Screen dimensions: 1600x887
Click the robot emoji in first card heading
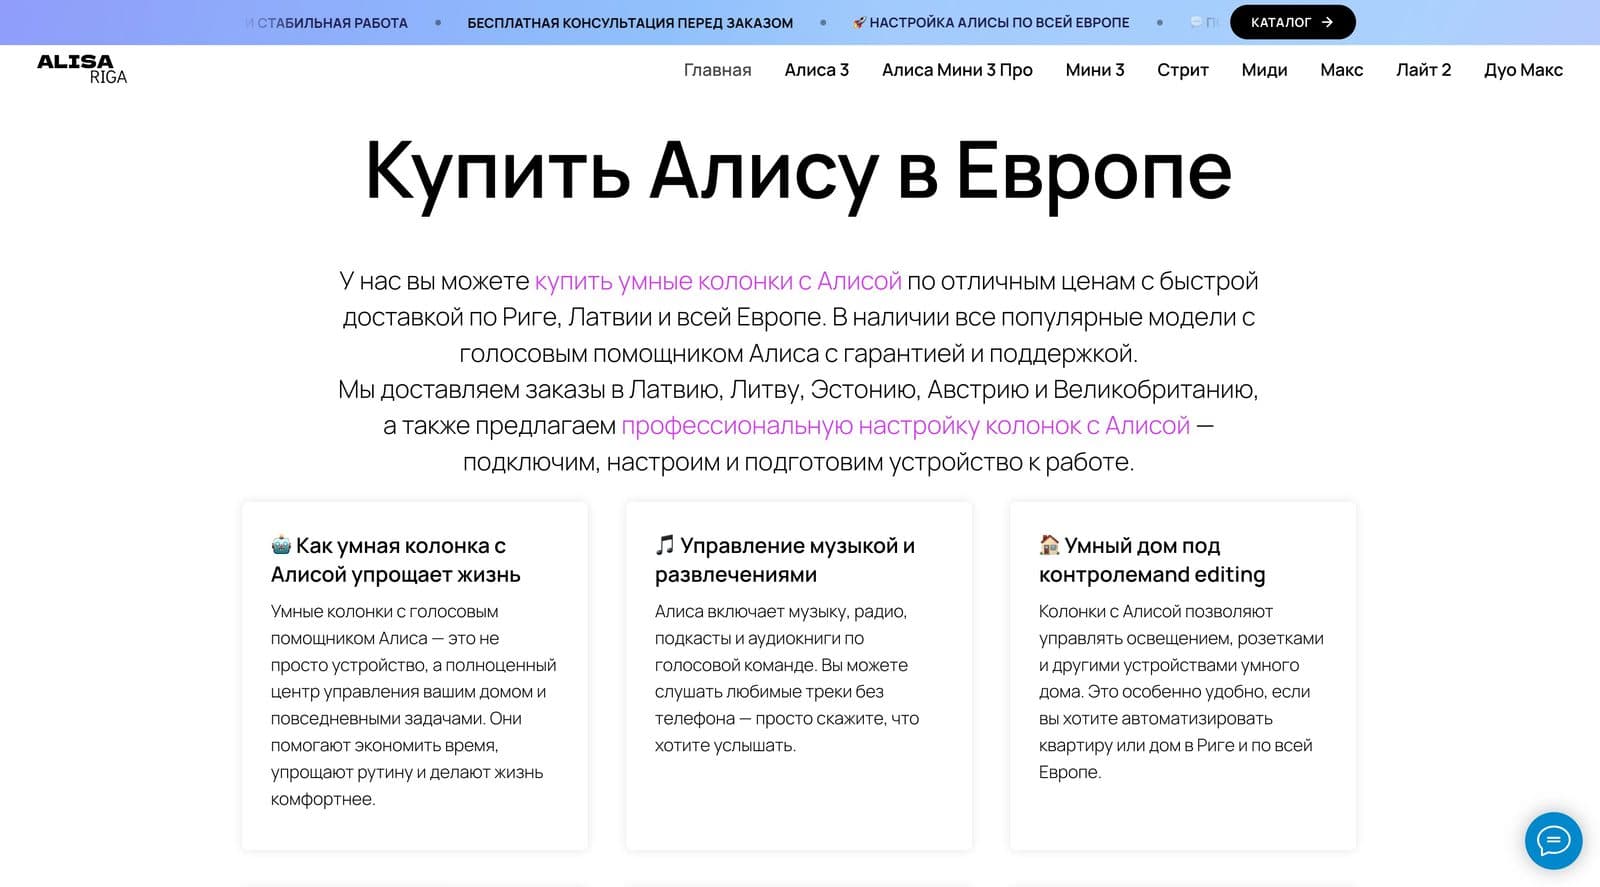click(281, 545)
